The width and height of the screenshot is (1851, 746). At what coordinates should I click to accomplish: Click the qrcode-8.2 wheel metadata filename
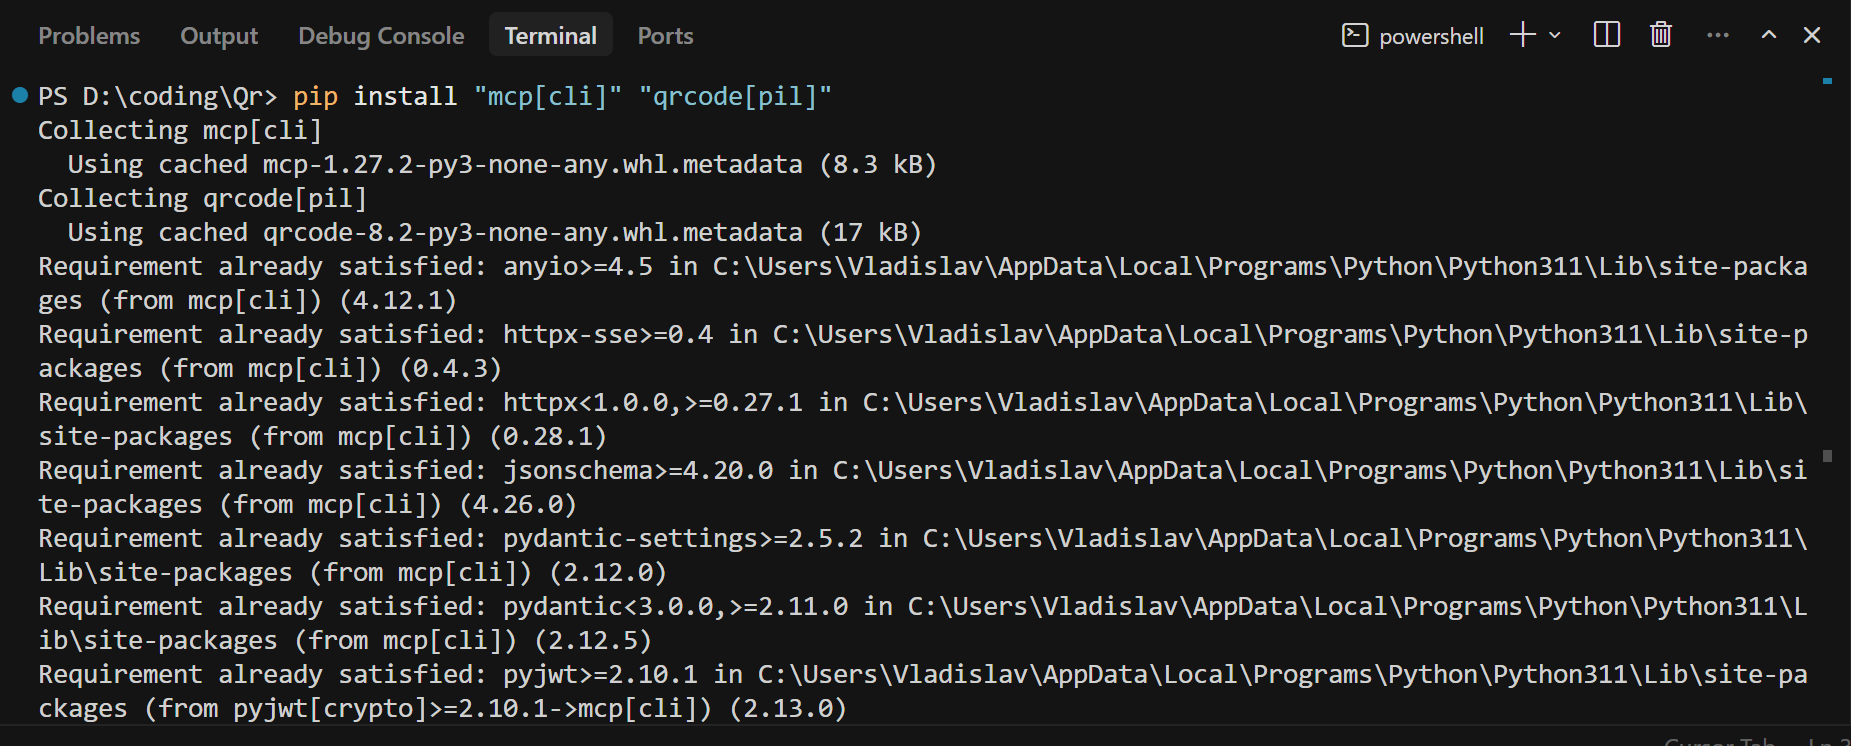[x=532, y=232]
